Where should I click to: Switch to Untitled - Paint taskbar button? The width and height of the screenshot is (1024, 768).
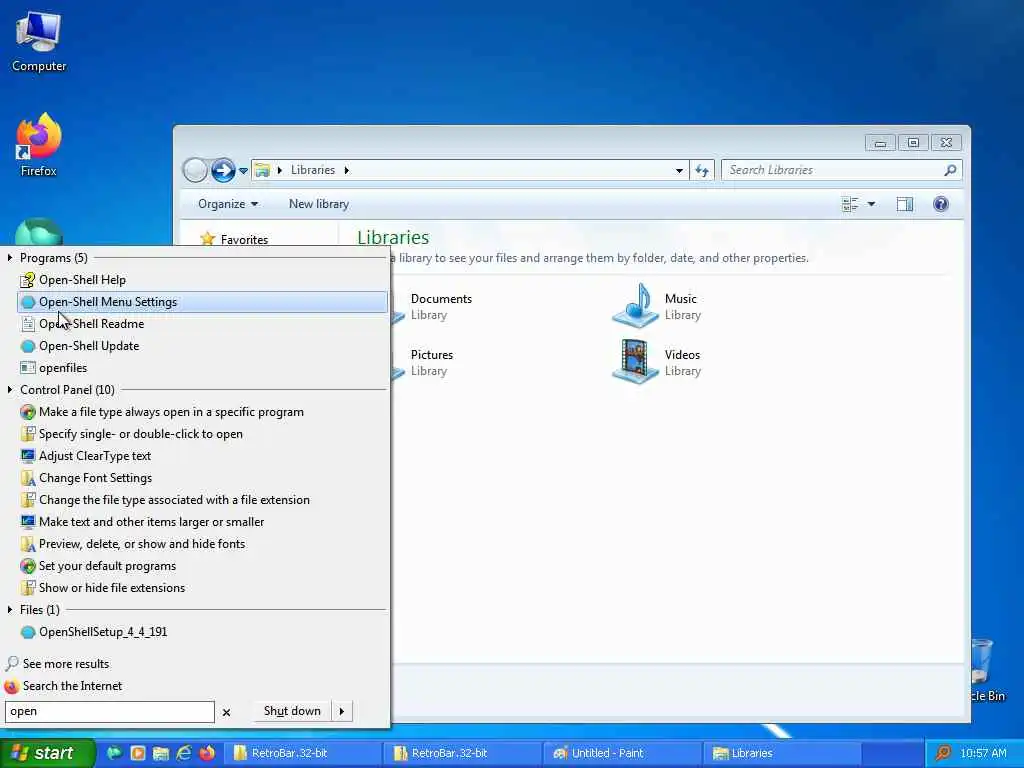[622, 753]
